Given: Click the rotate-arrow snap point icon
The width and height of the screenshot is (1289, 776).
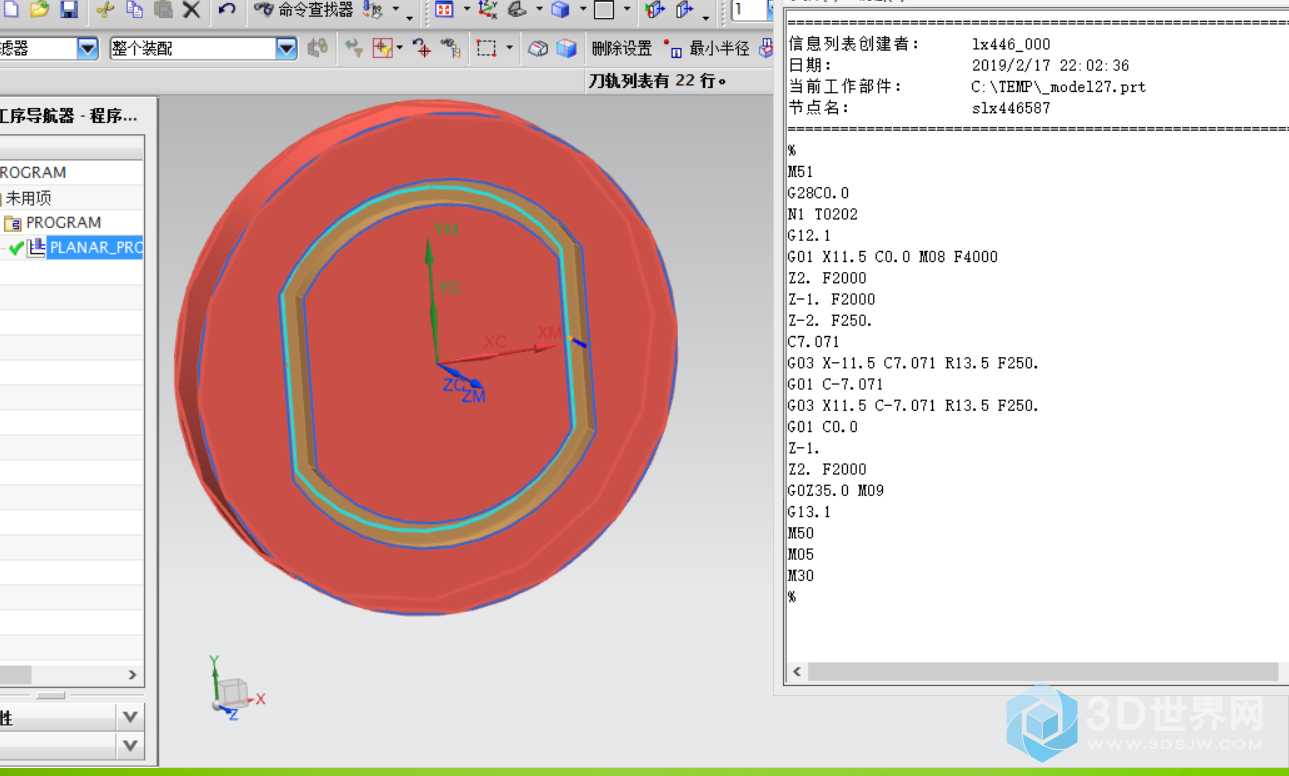Looking at the screenshot, I should coord(422,48).
